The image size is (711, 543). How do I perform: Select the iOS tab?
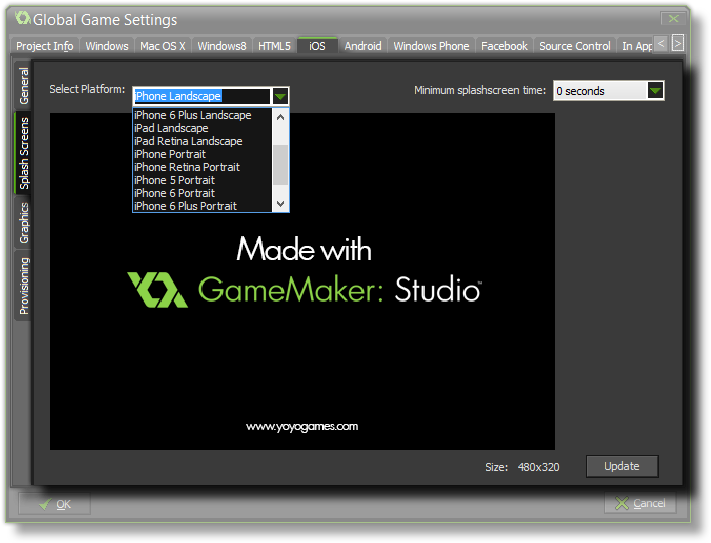click(x=317, y=46)
